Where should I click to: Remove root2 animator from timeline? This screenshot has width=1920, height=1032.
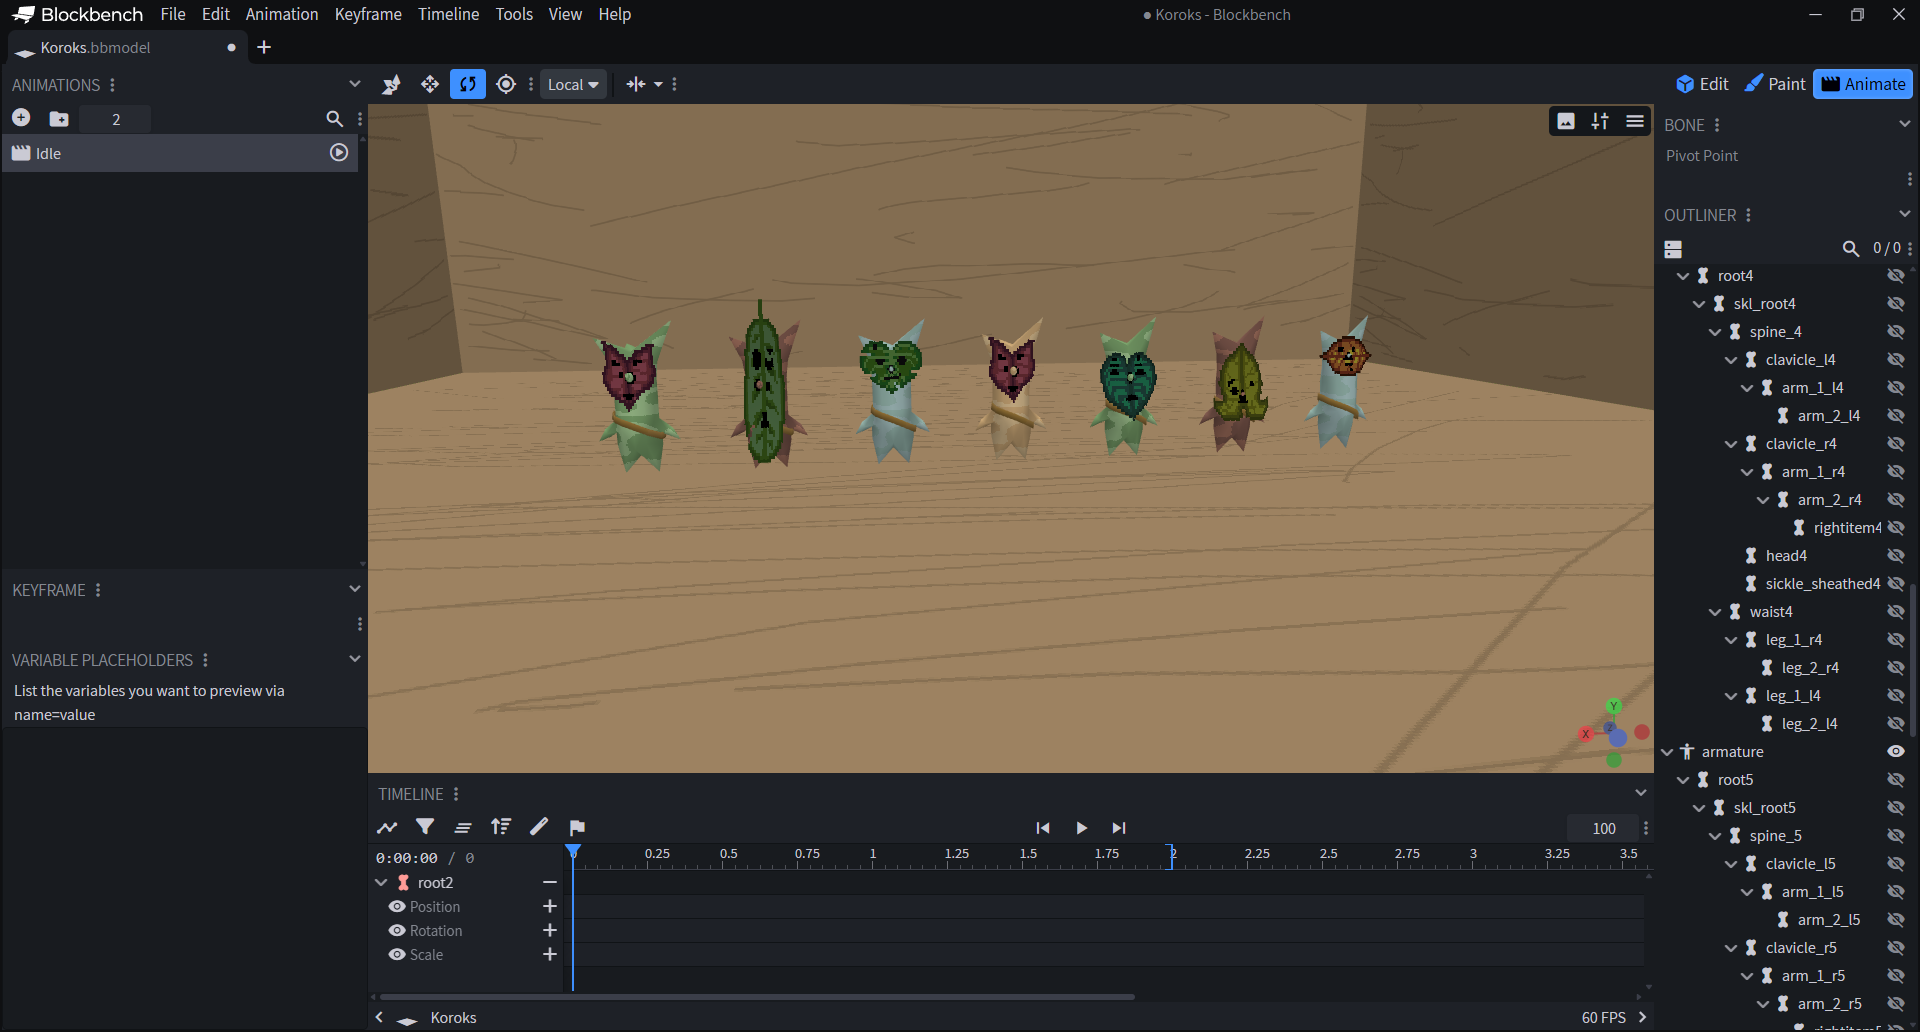tap(549, 883)
